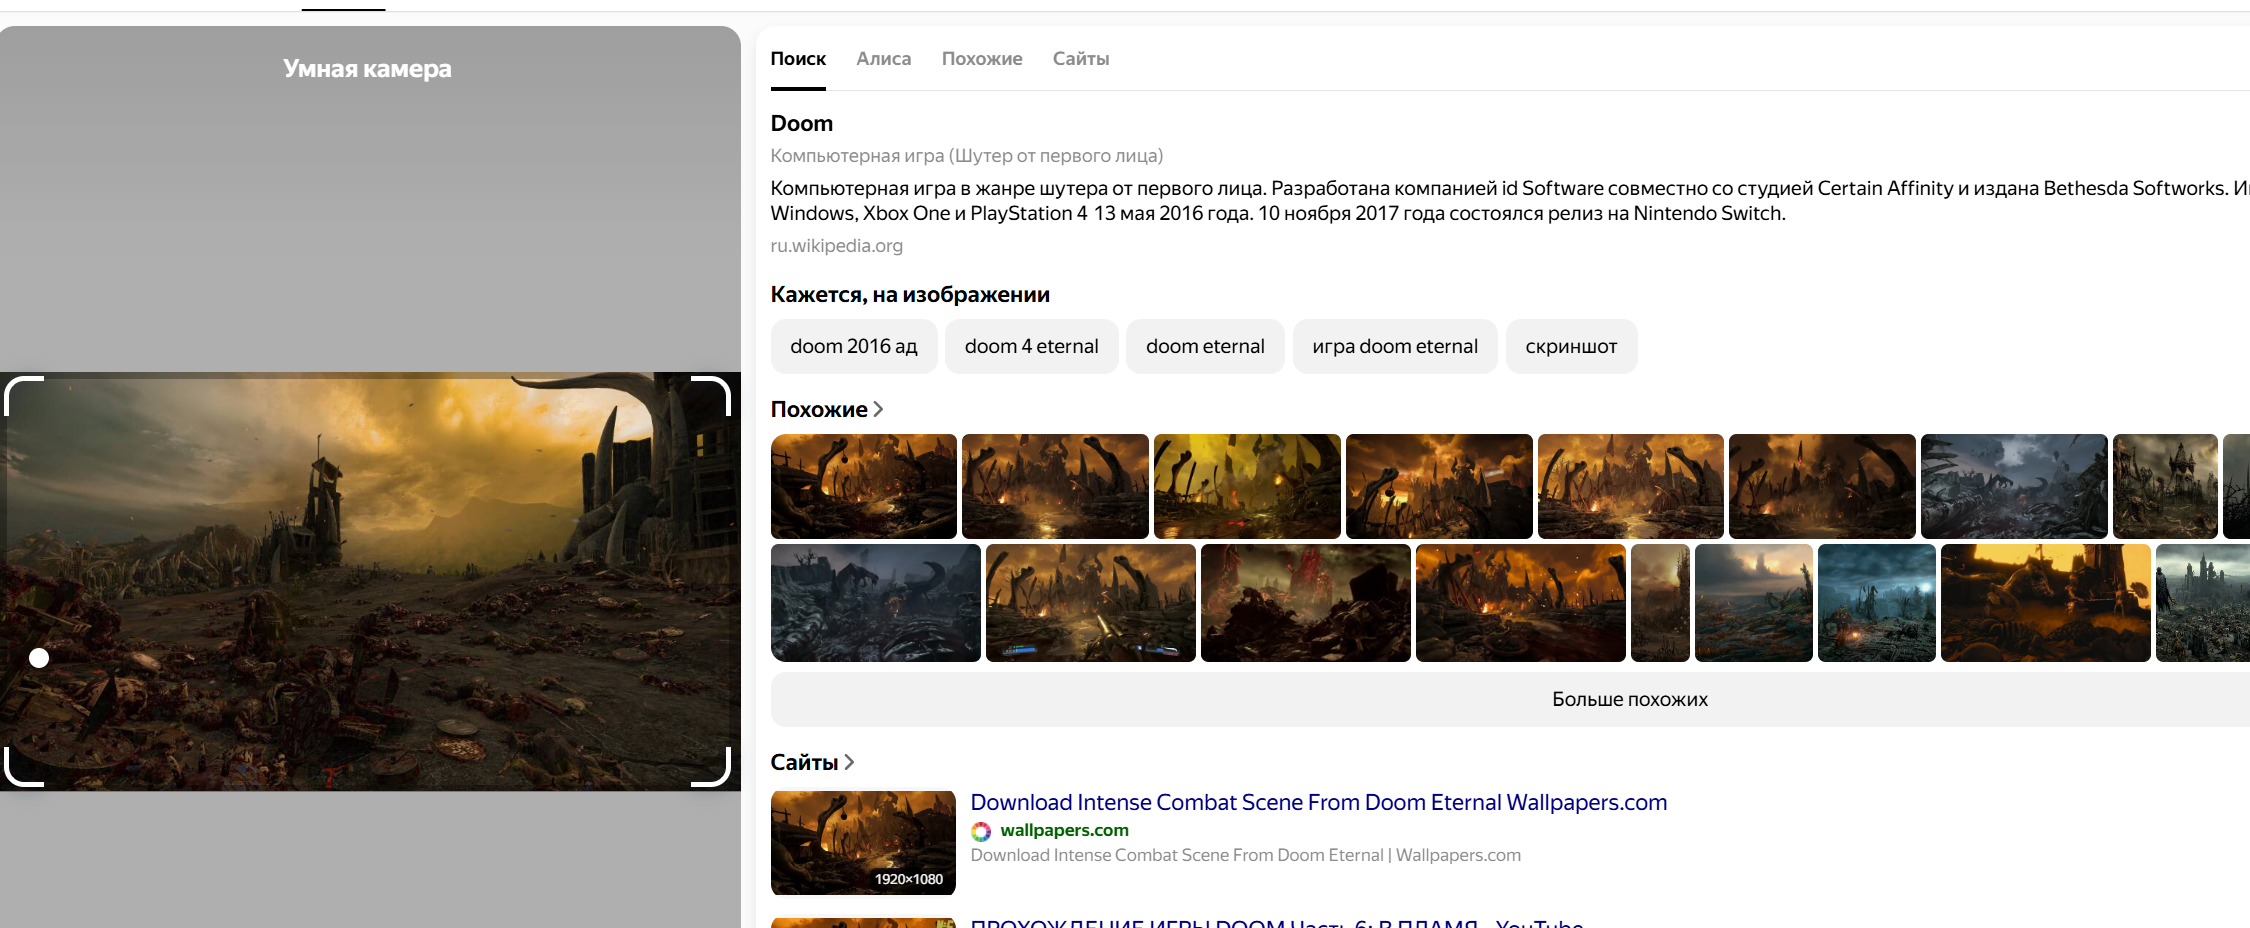
Task: Switch to the Похожие tab
Action: (982, 59)
